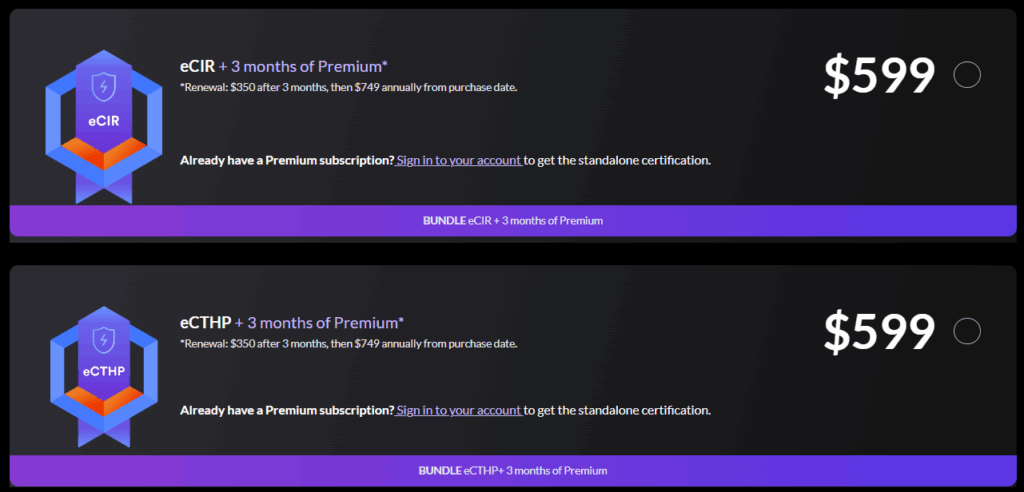Open the sign in link in eCIR card
This screenshot has height=492, width=1024.
(459, 160)
